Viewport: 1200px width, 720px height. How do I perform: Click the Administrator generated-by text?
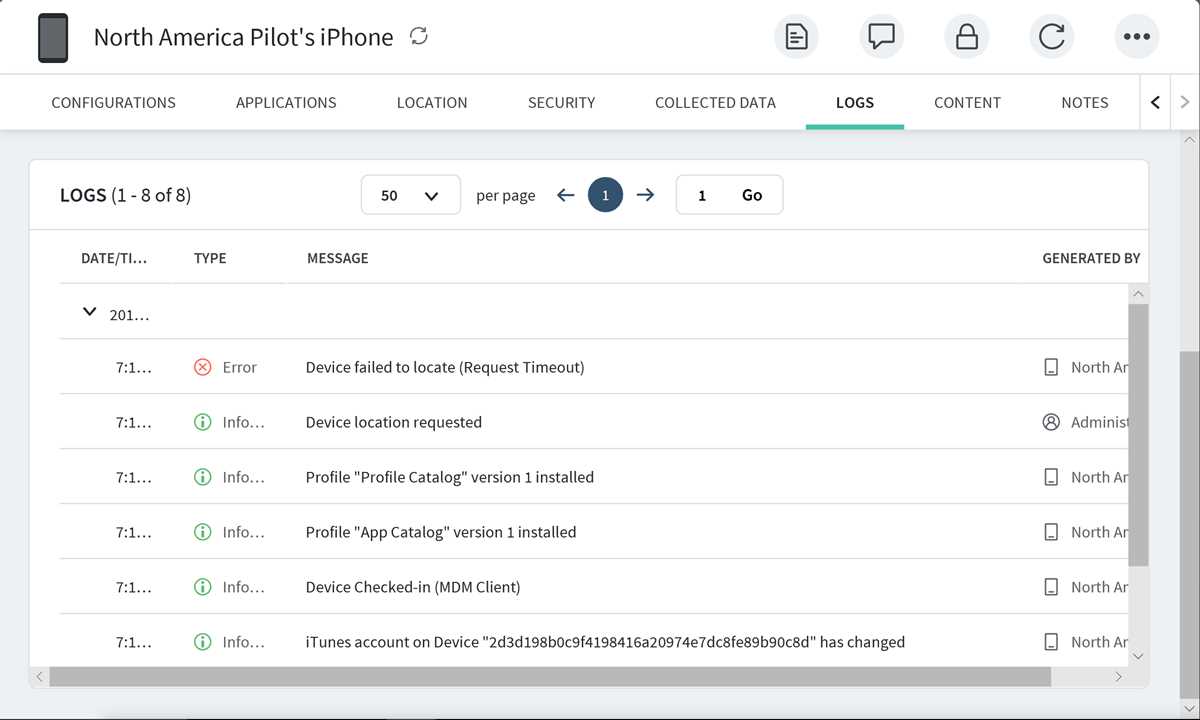point(1099,422)
